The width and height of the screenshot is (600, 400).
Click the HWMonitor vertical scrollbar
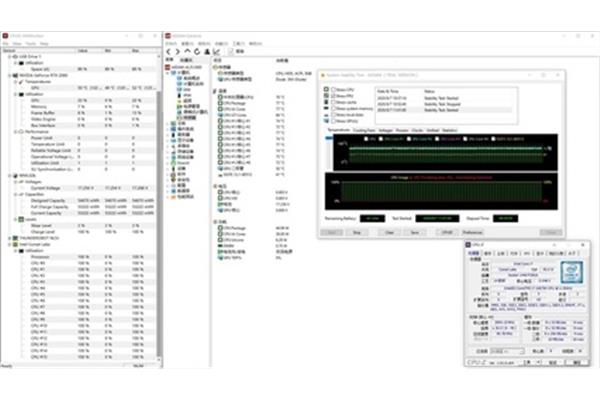pyautogui.click(x=159, y=222)
